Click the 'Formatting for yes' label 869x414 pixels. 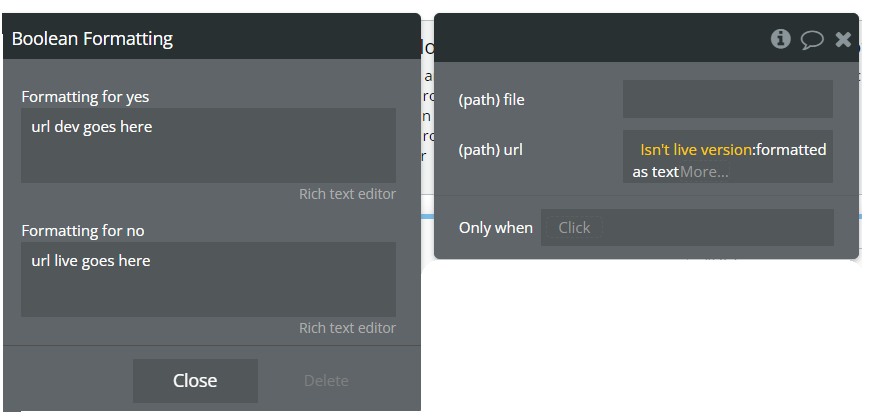(85, 97)
